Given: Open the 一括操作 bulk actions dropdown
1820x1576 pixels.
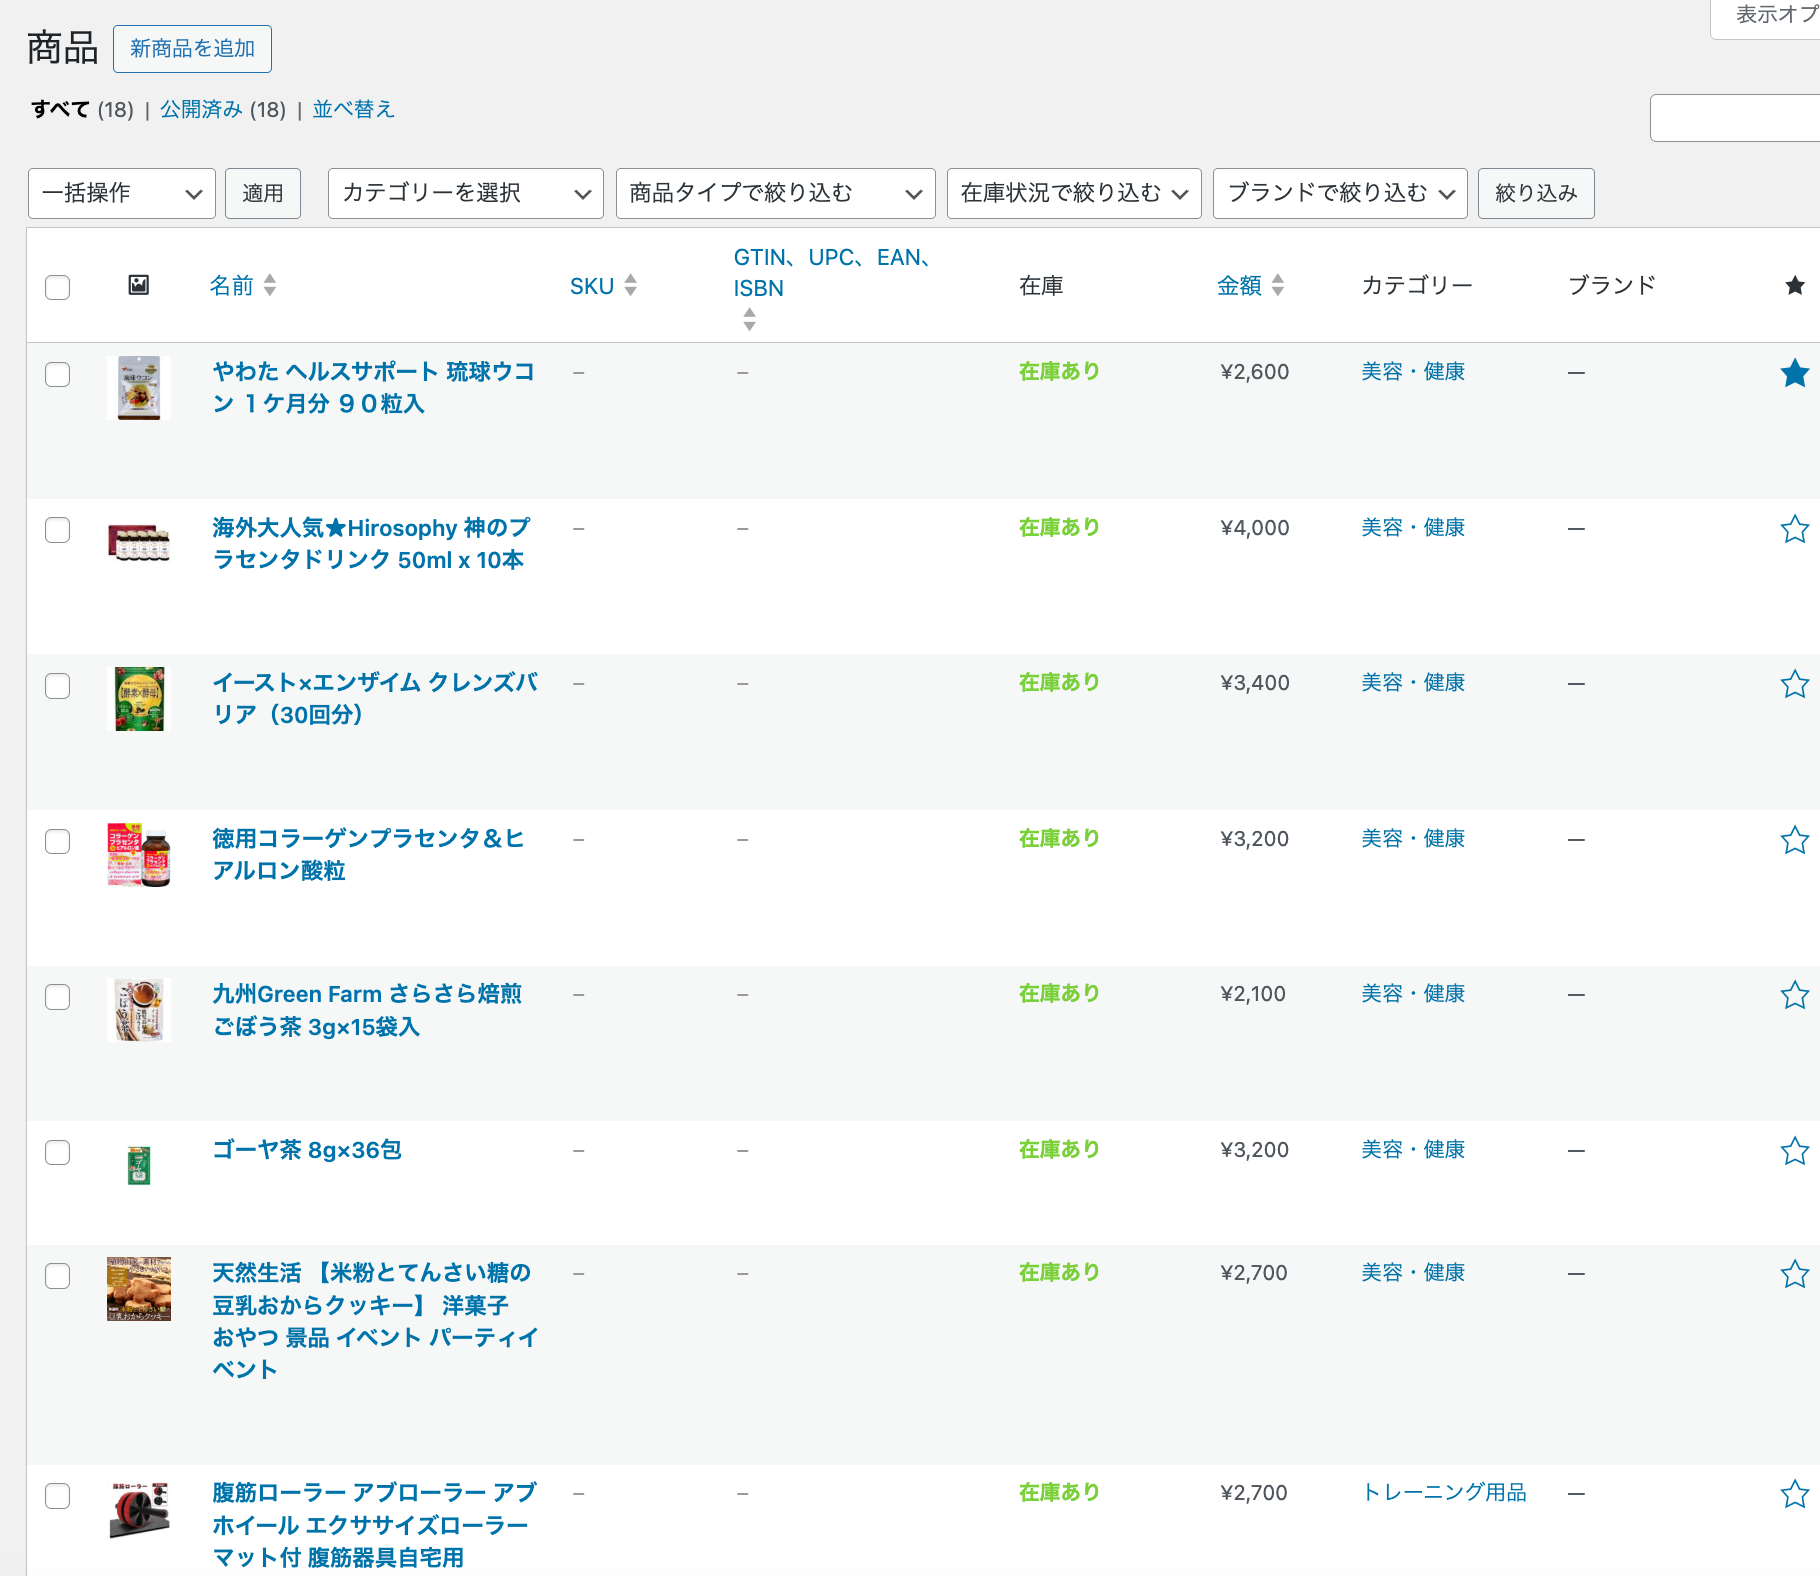Looking at the screenshot, I should click(x=122, y=193).
